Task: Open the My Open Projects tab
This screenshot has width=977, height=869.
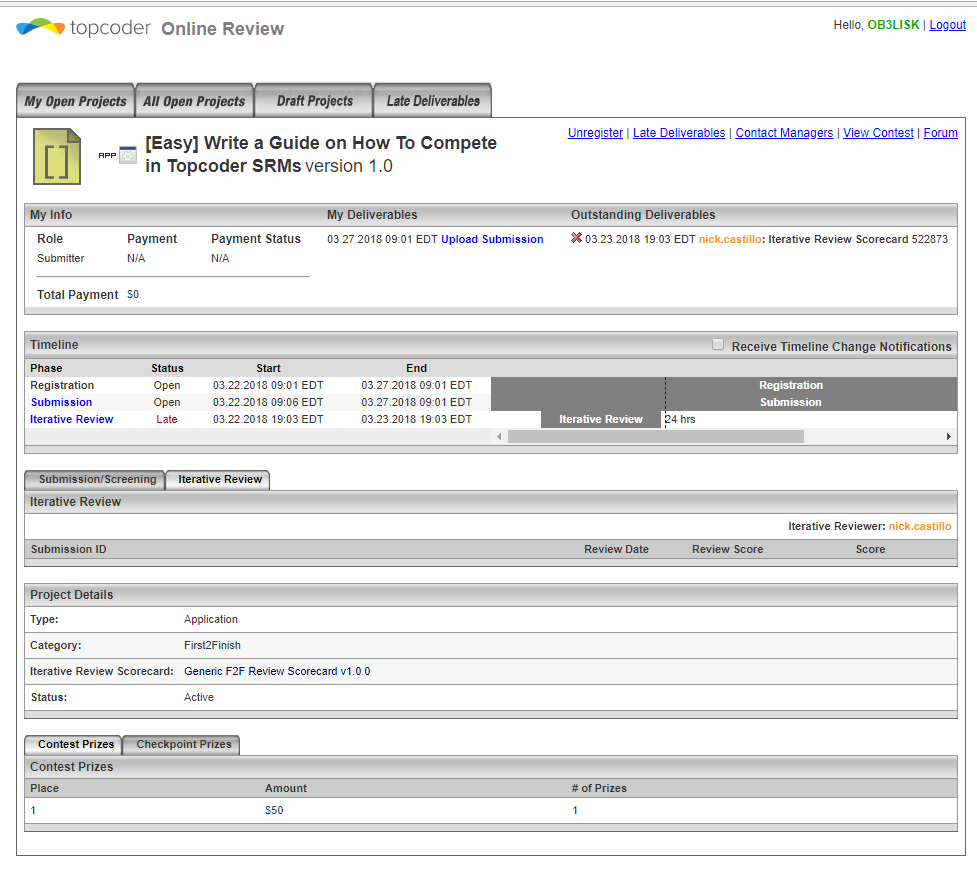Action: (75, 101)
